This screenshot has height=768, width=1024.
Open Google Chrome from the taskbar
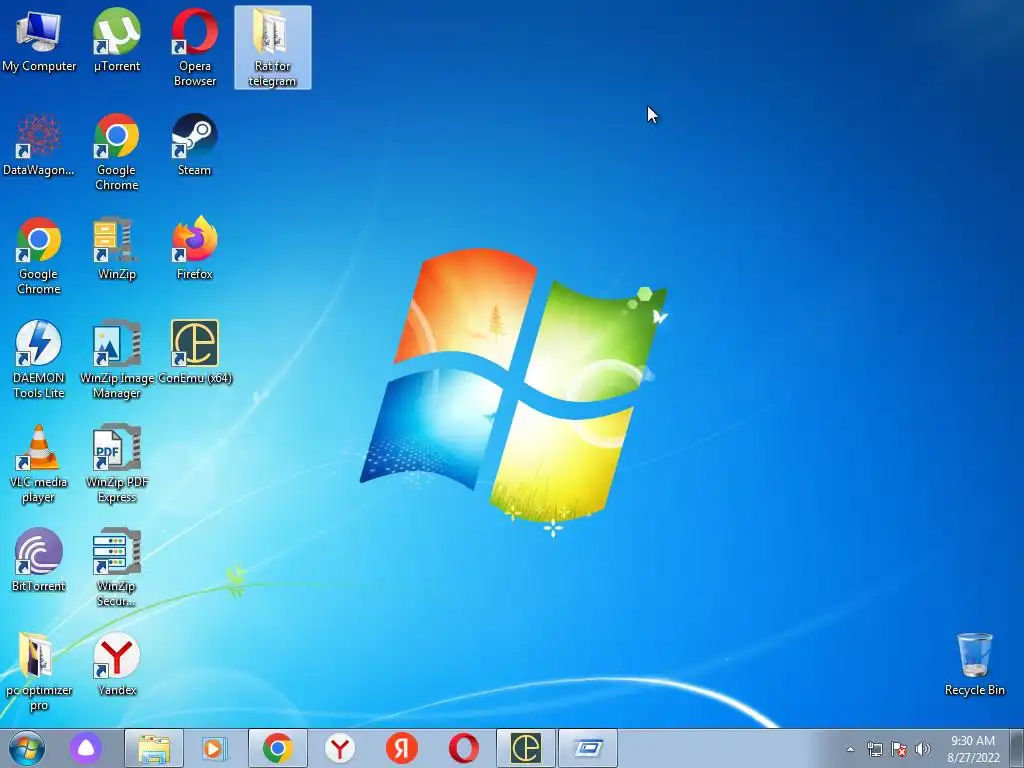pyautogui.click(x=278, y=748)
